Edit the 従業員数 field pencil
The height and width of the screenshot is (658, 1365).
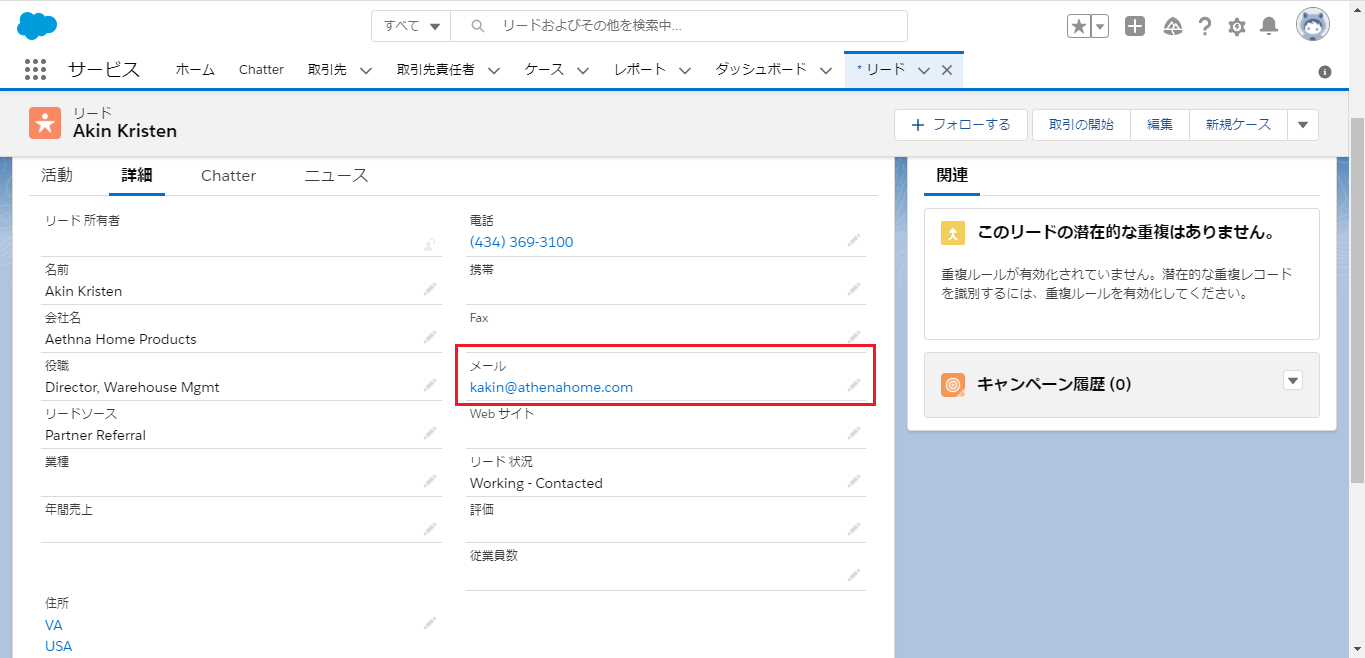tap(854, 575)
